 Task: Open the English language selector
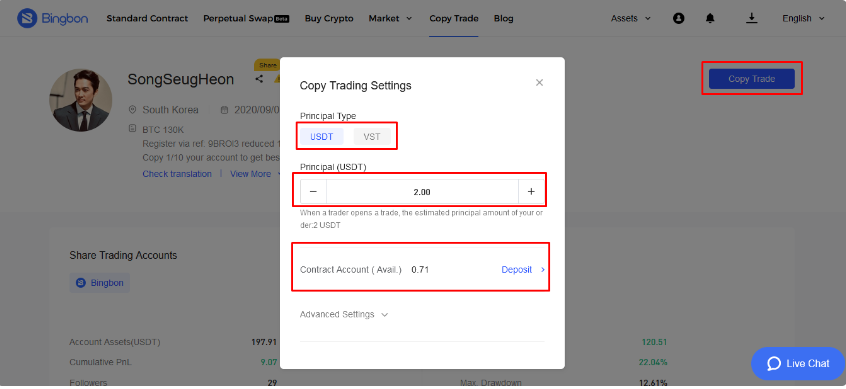tap(804, 18)
